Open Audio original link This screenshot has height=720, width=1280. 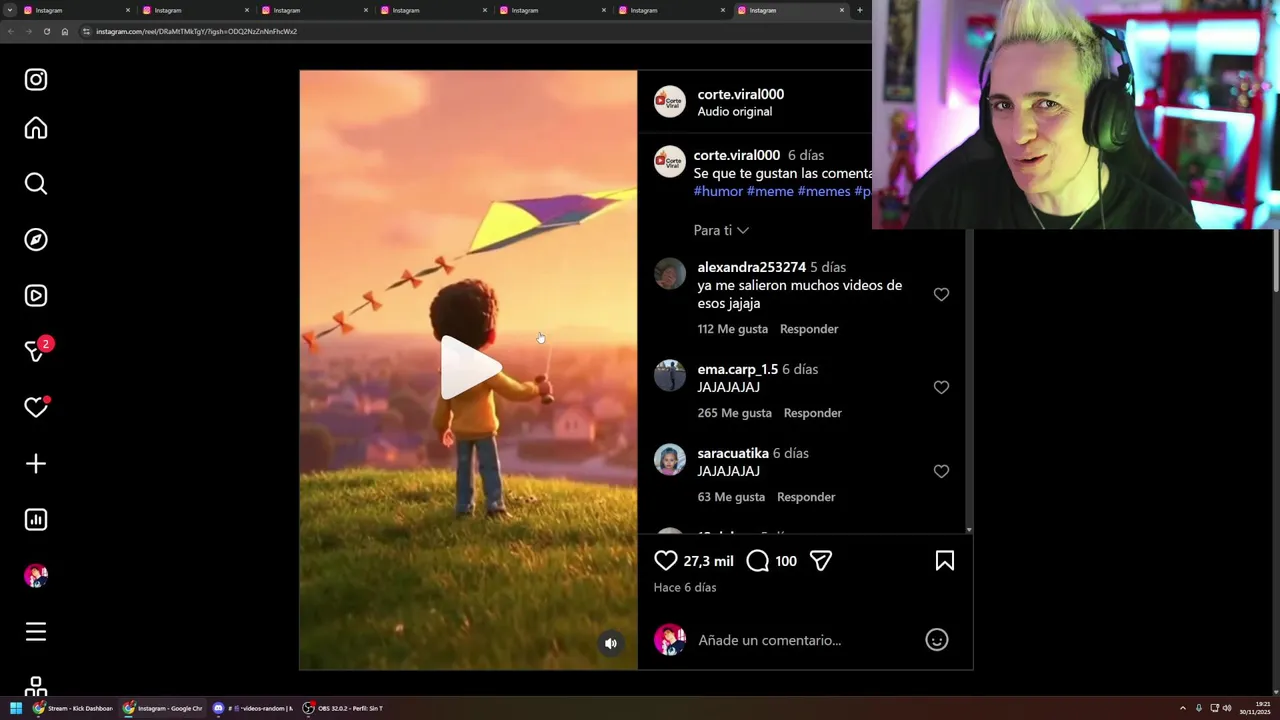735,111
